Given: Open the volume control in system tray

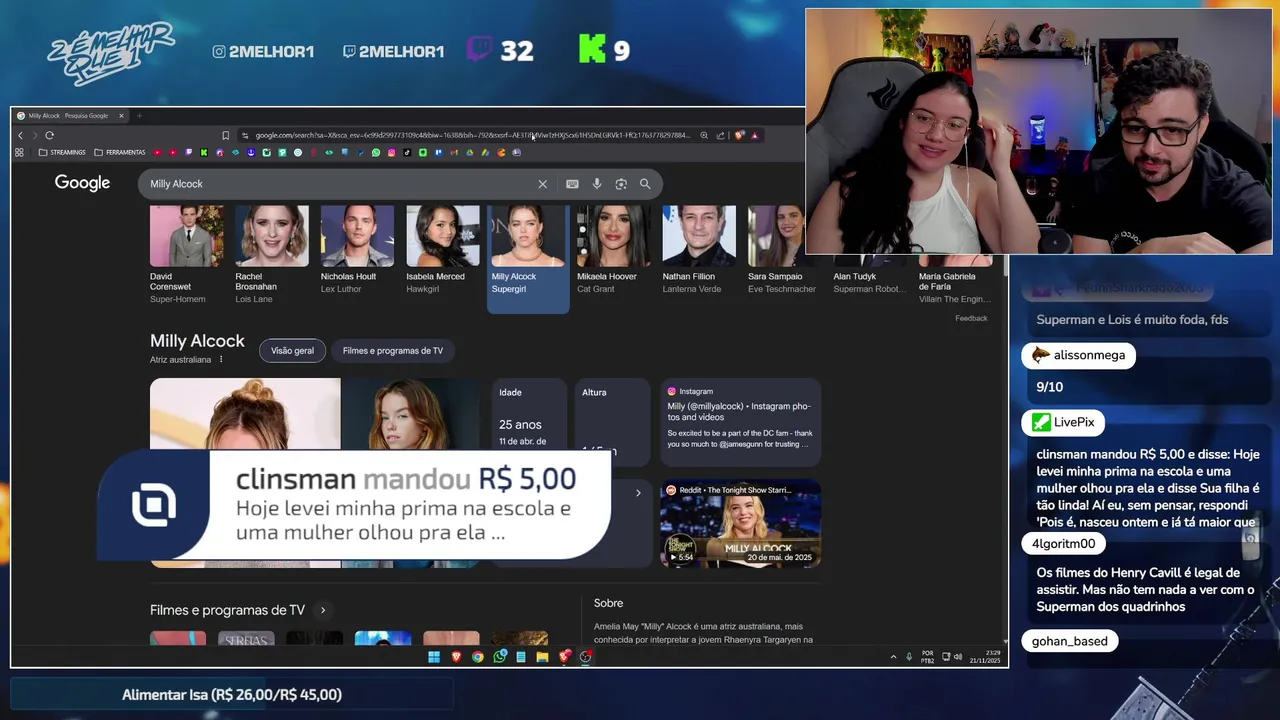Looking at the screenshot, I should (958, 657).
